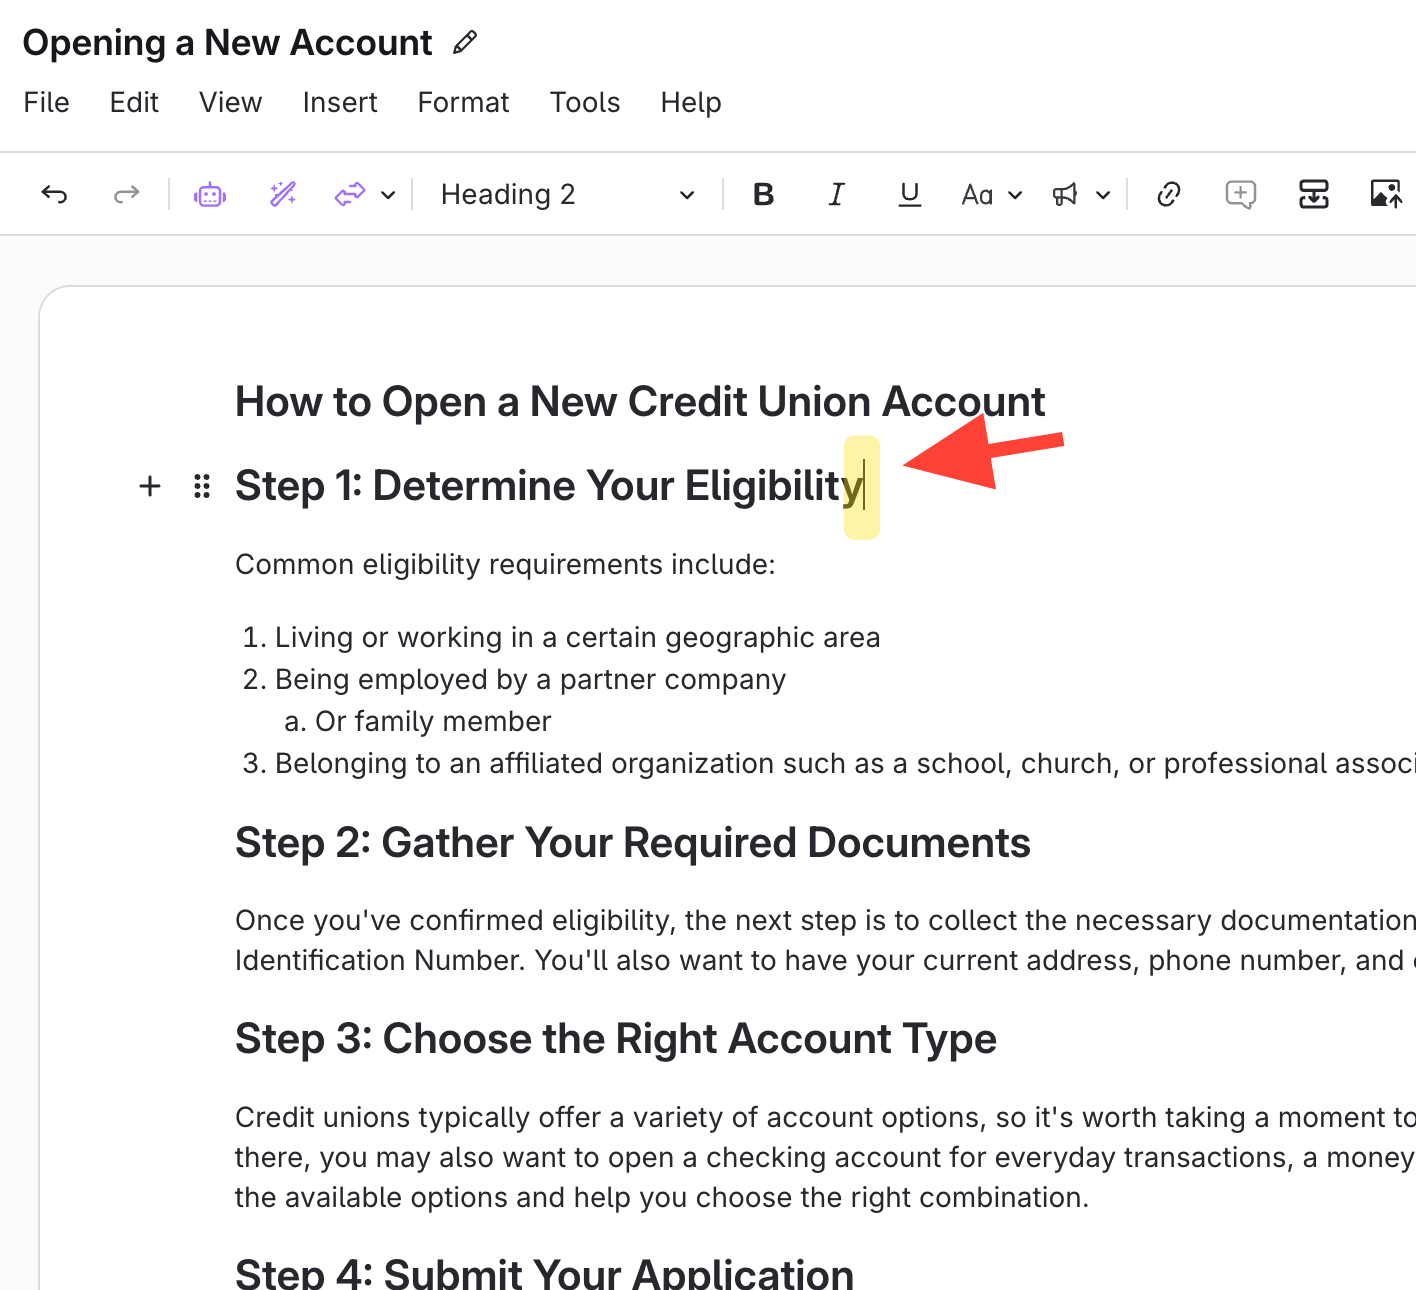Click the drag handle beside Step 1 heading
The image size is (1416, 1290).
pos(202,487)
